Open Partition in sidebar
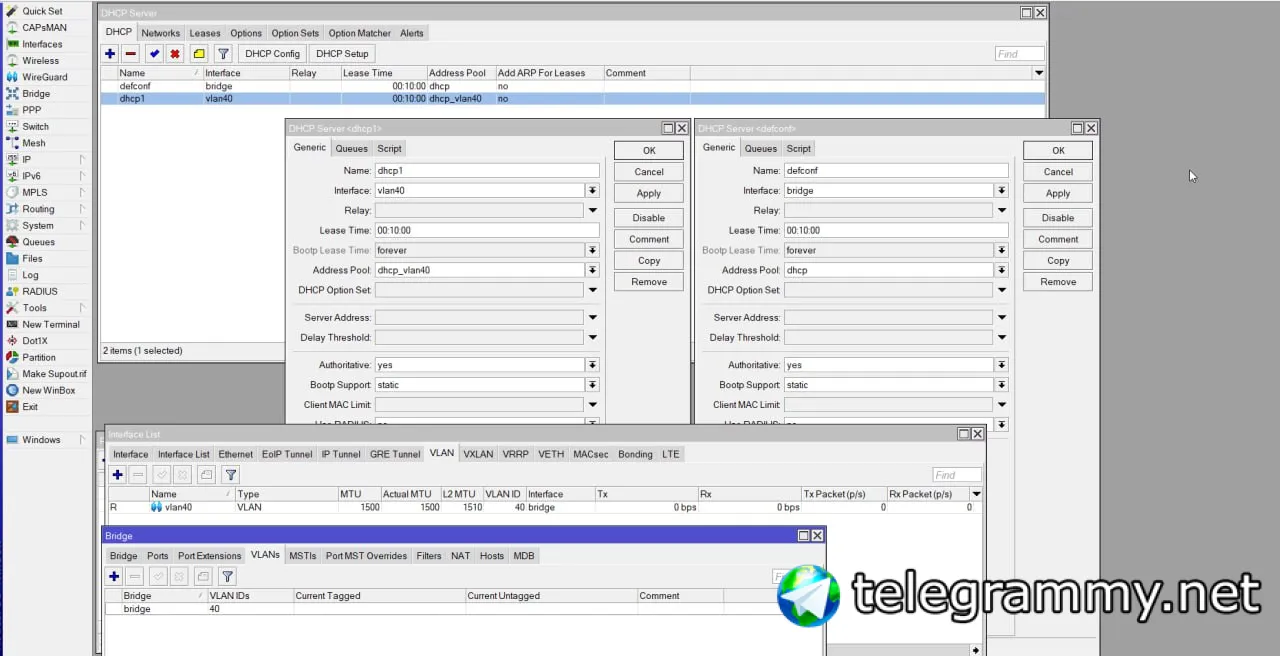This screenshot has width=1280, height=656. tap(39, 357)
